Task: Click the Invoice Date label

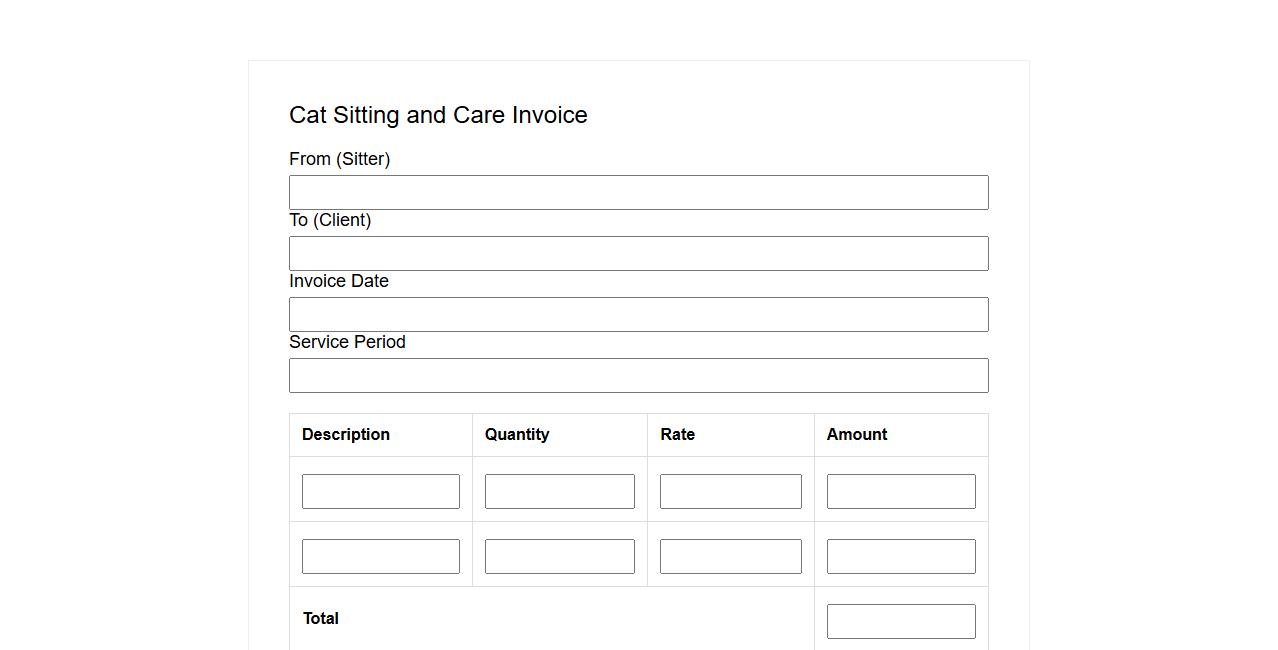Action: pos(339,281)
